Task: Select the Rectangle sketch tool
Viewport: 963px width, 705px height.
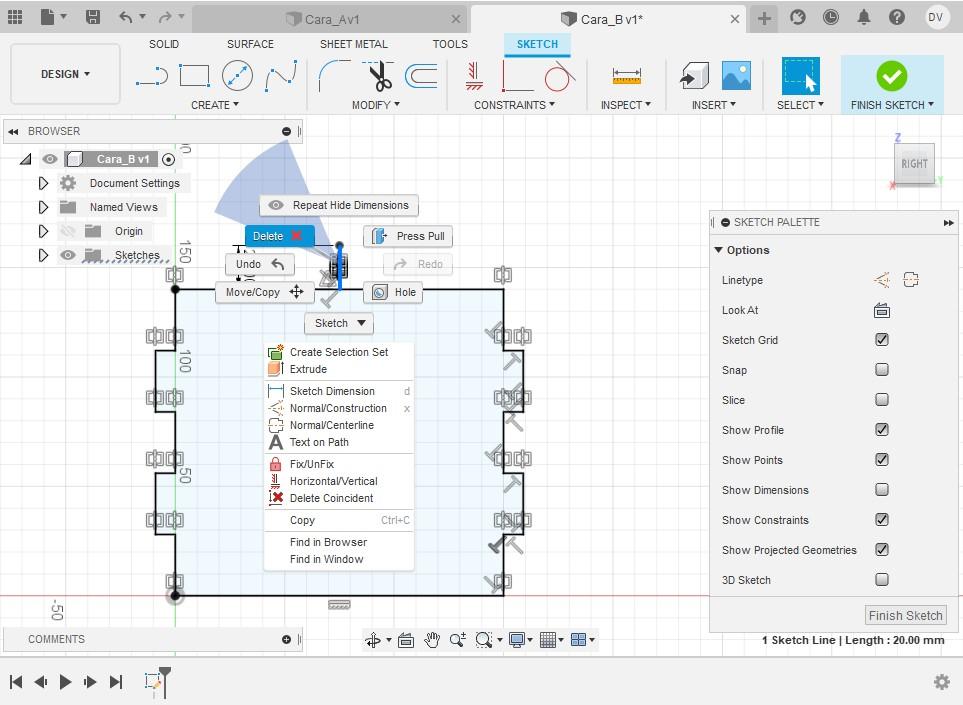Action: pos(195,76)
